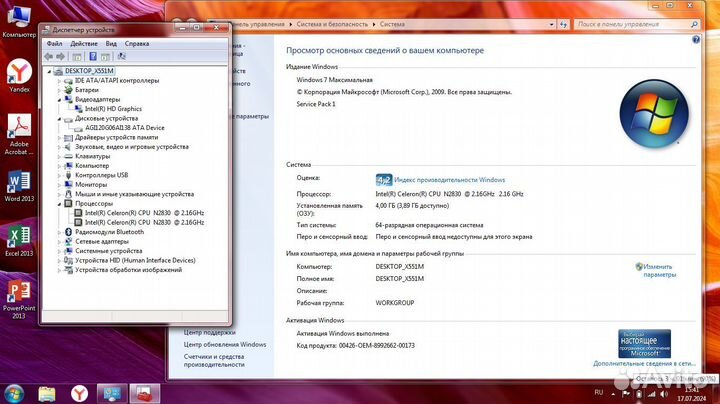Click the network signal tray icon

pos(652,394)
